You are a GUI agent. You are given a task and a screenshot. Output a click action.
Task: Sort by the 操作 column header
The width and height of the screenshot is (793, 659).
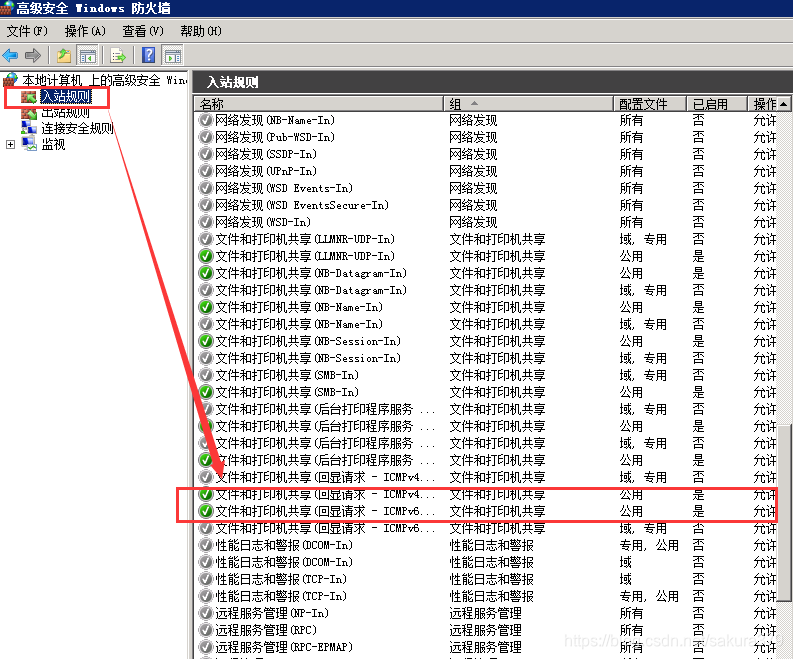[x=764, y=104]
